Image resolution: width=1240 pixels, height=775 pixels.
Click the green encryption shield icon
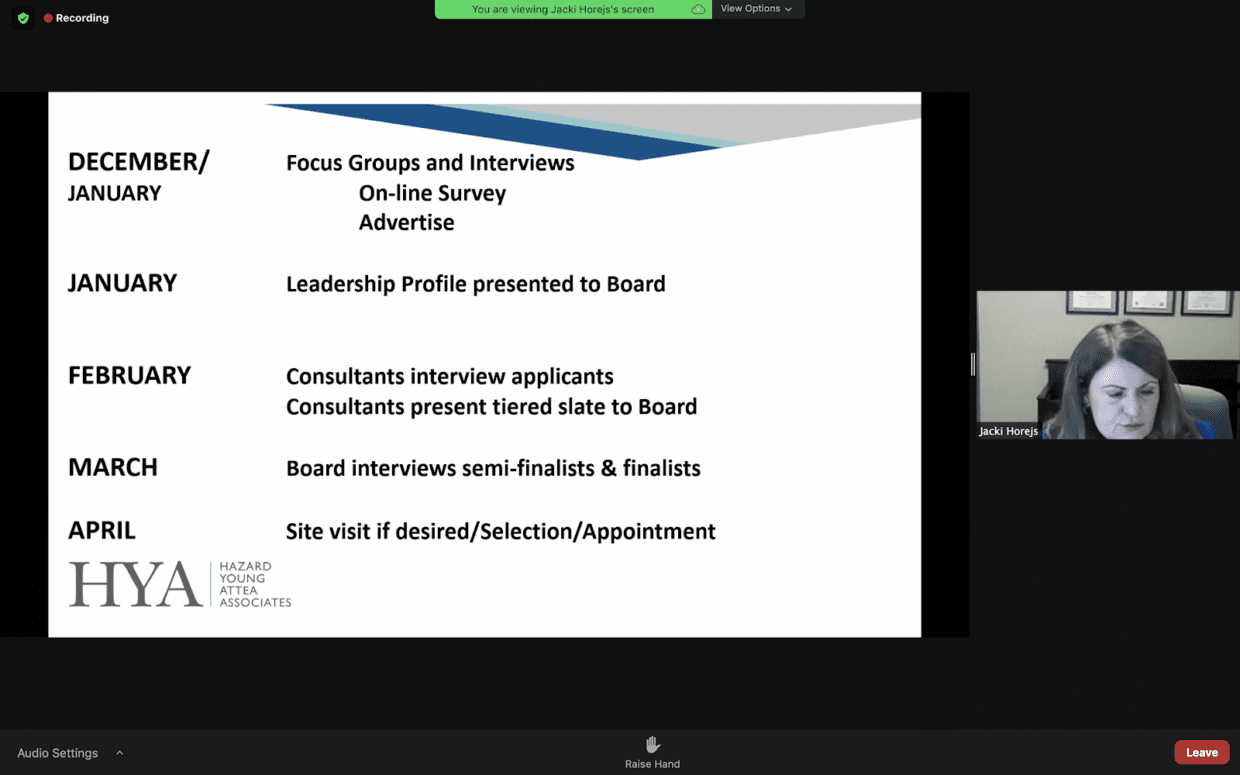(23, 18)
